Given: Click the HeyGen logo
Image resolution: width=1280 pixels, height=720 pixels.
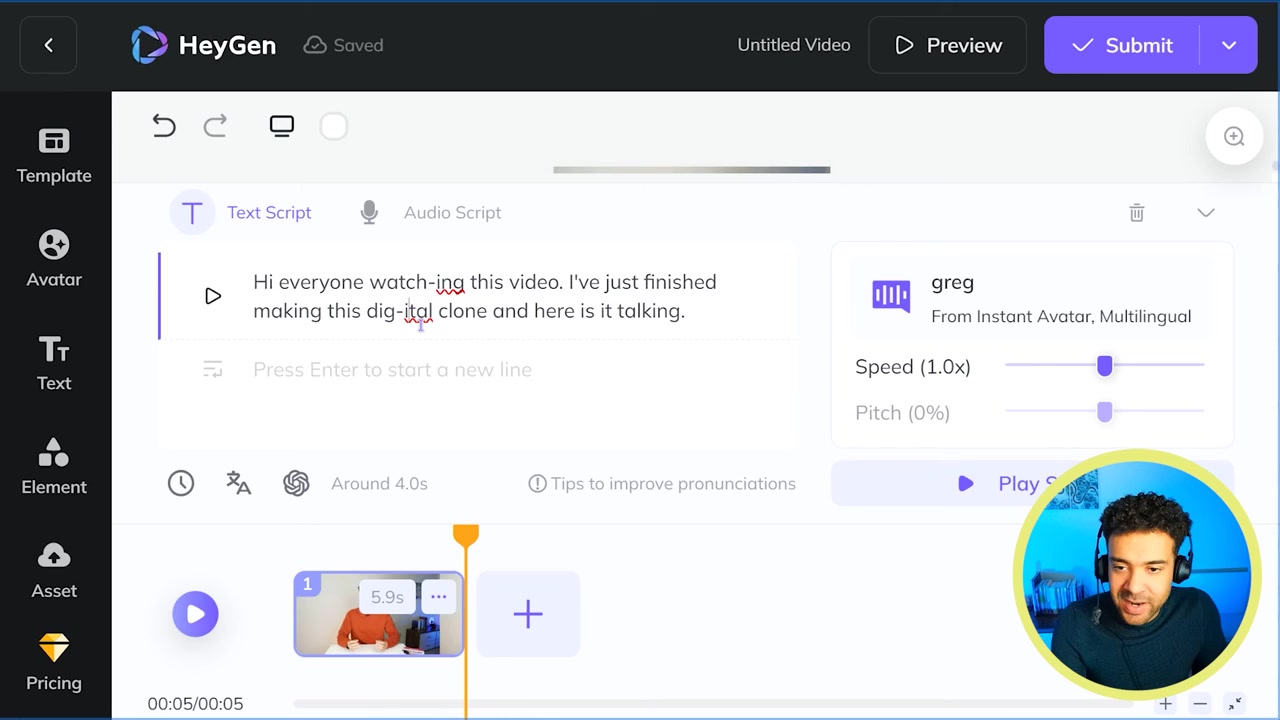Looking at the screenshot, I should pyautogui.click(x=204, y=45).
